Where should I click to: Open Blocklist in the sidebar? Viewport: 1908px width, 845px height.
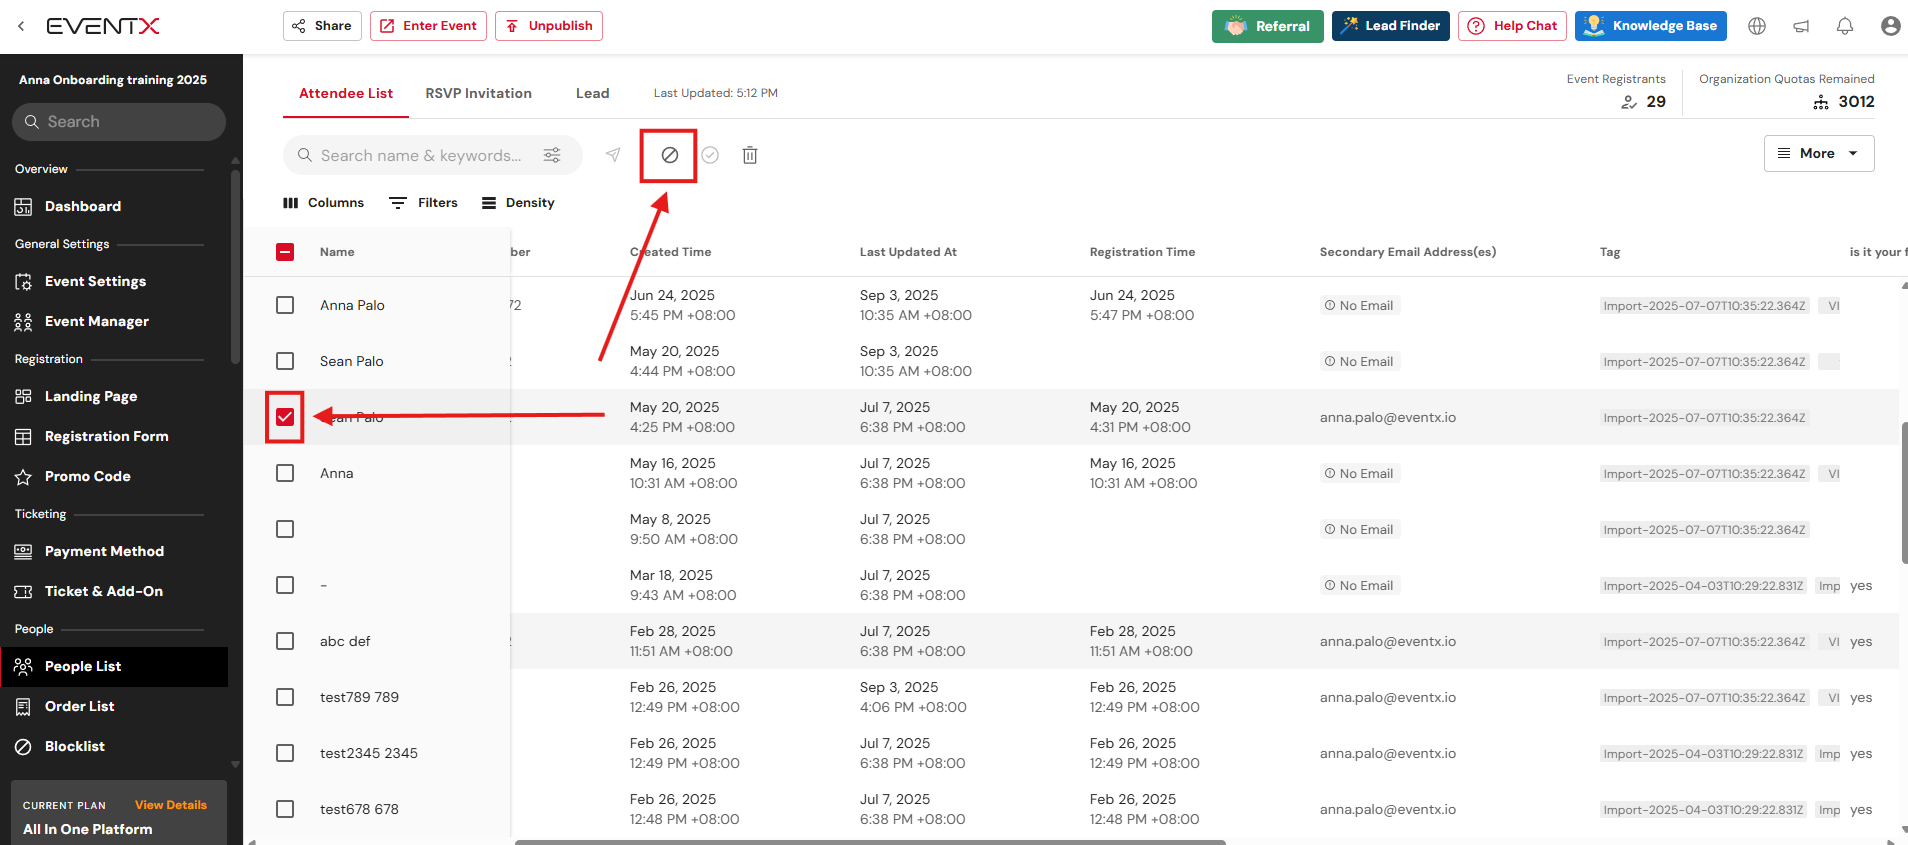(x=74, y=746)
